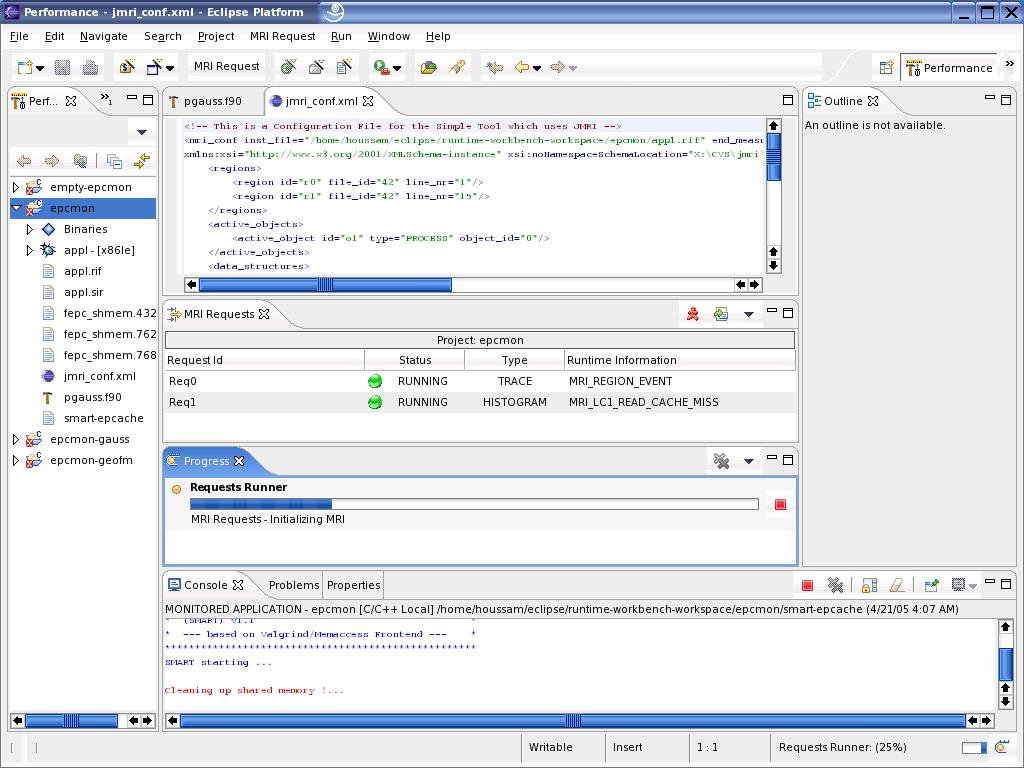Open the dropdown next to the New icon

pyautogui.click(x=40, y=68)
